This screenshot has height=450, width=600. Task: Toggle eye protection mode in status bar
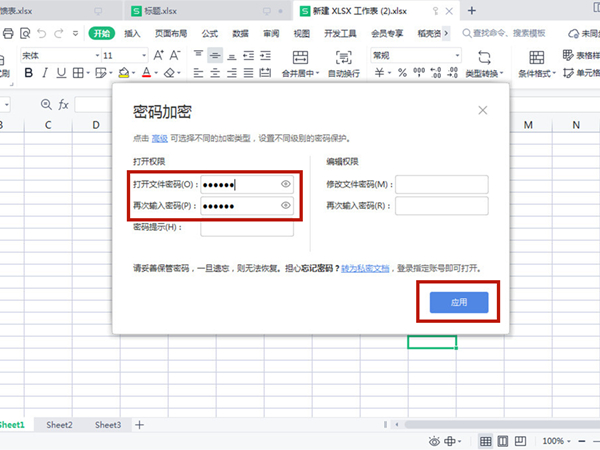click(x=434, y=441)
